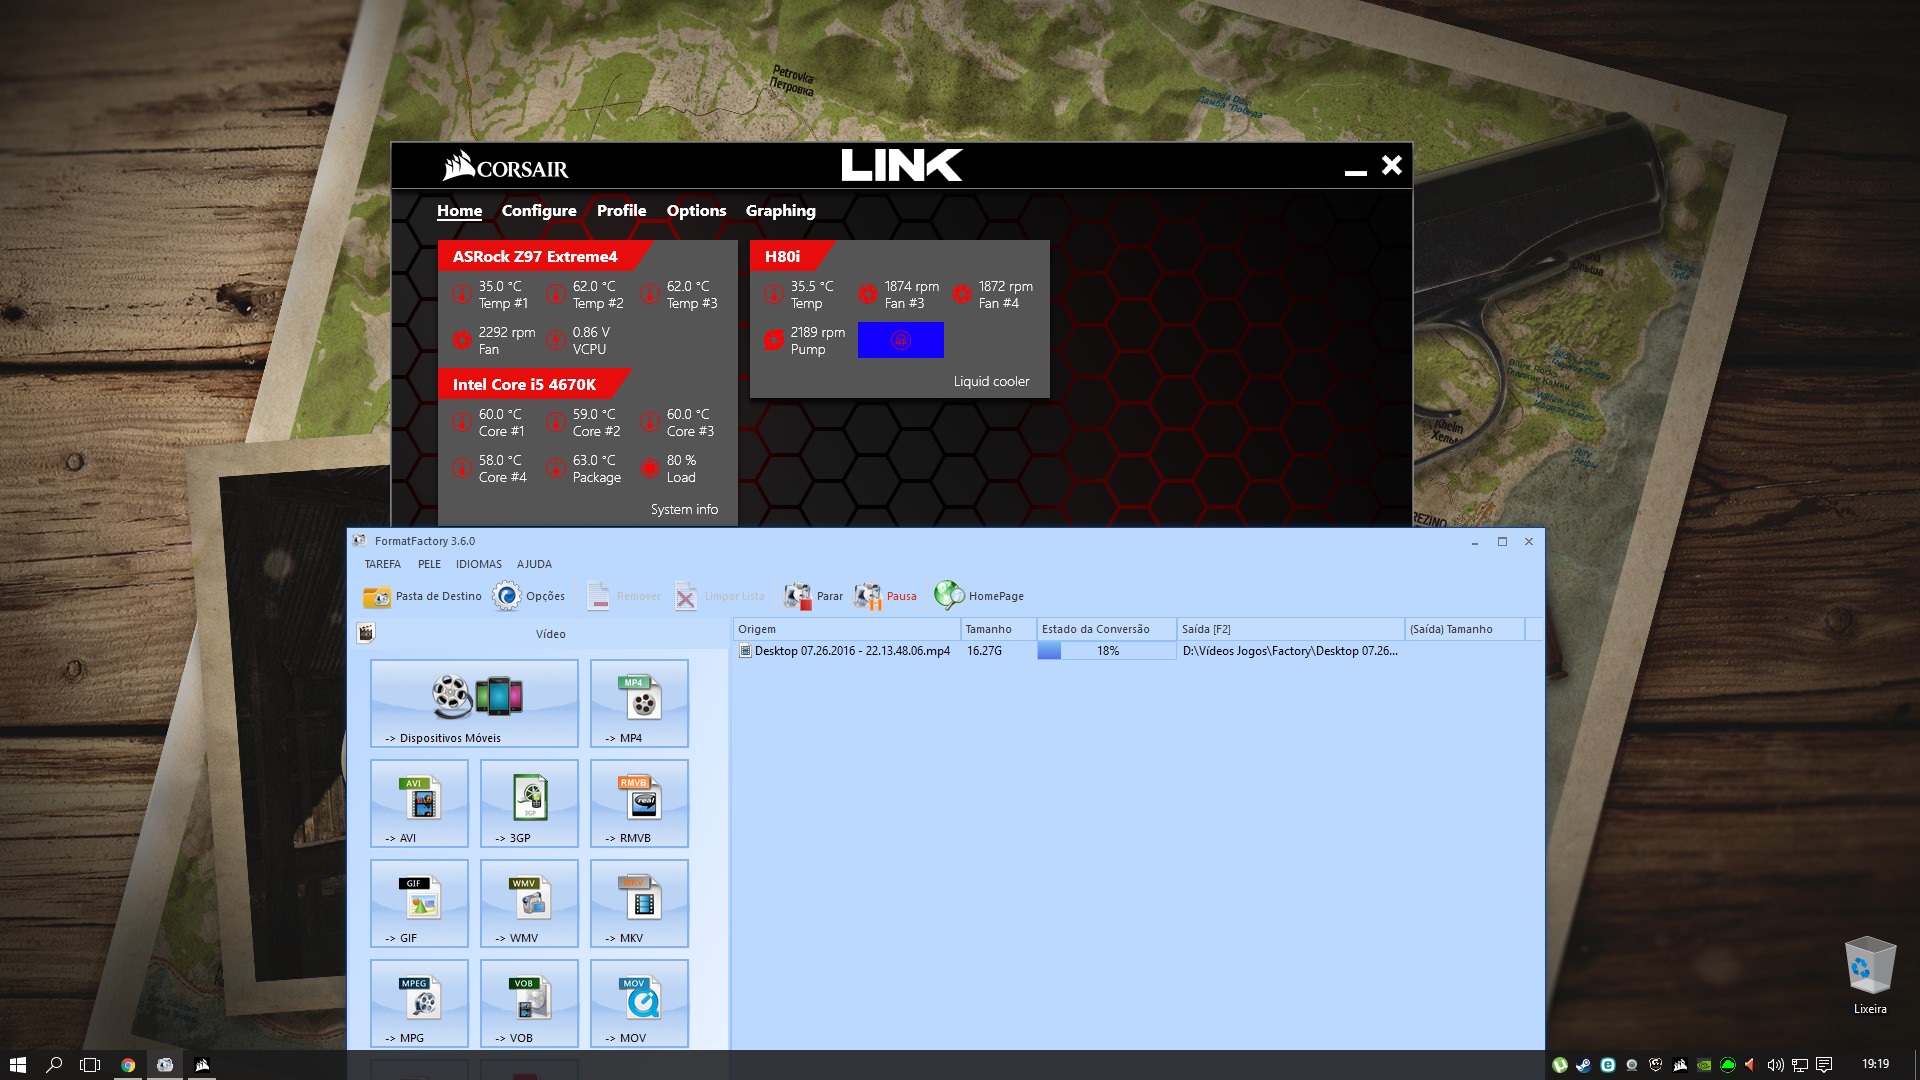Choose the MOV conversion format
The height and width of the screenshot is (1080, 1920).
point(639,1003)
